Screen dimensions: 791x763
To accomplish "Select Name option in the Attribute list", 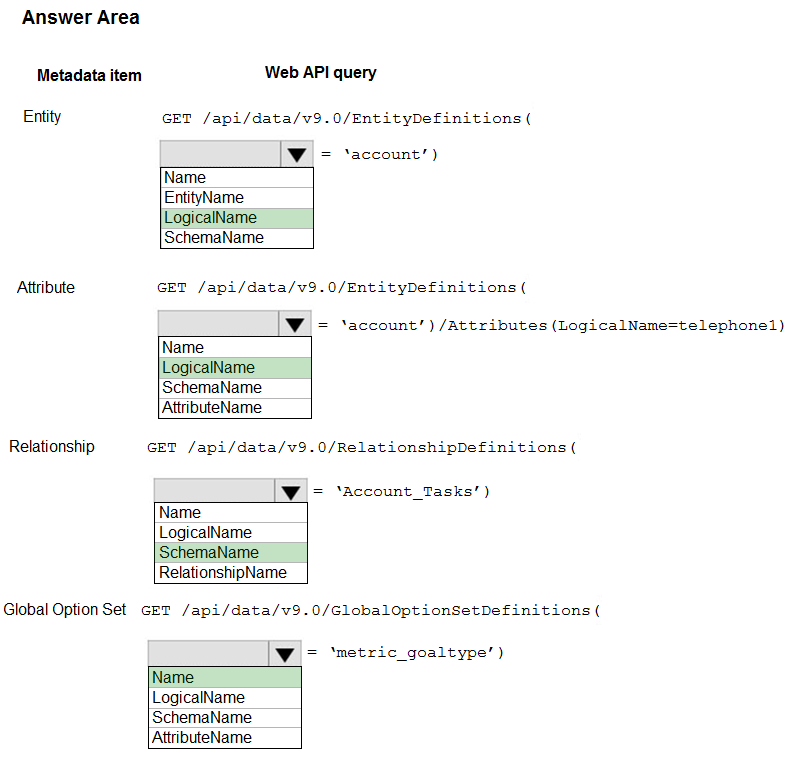I will click(235, 348).
